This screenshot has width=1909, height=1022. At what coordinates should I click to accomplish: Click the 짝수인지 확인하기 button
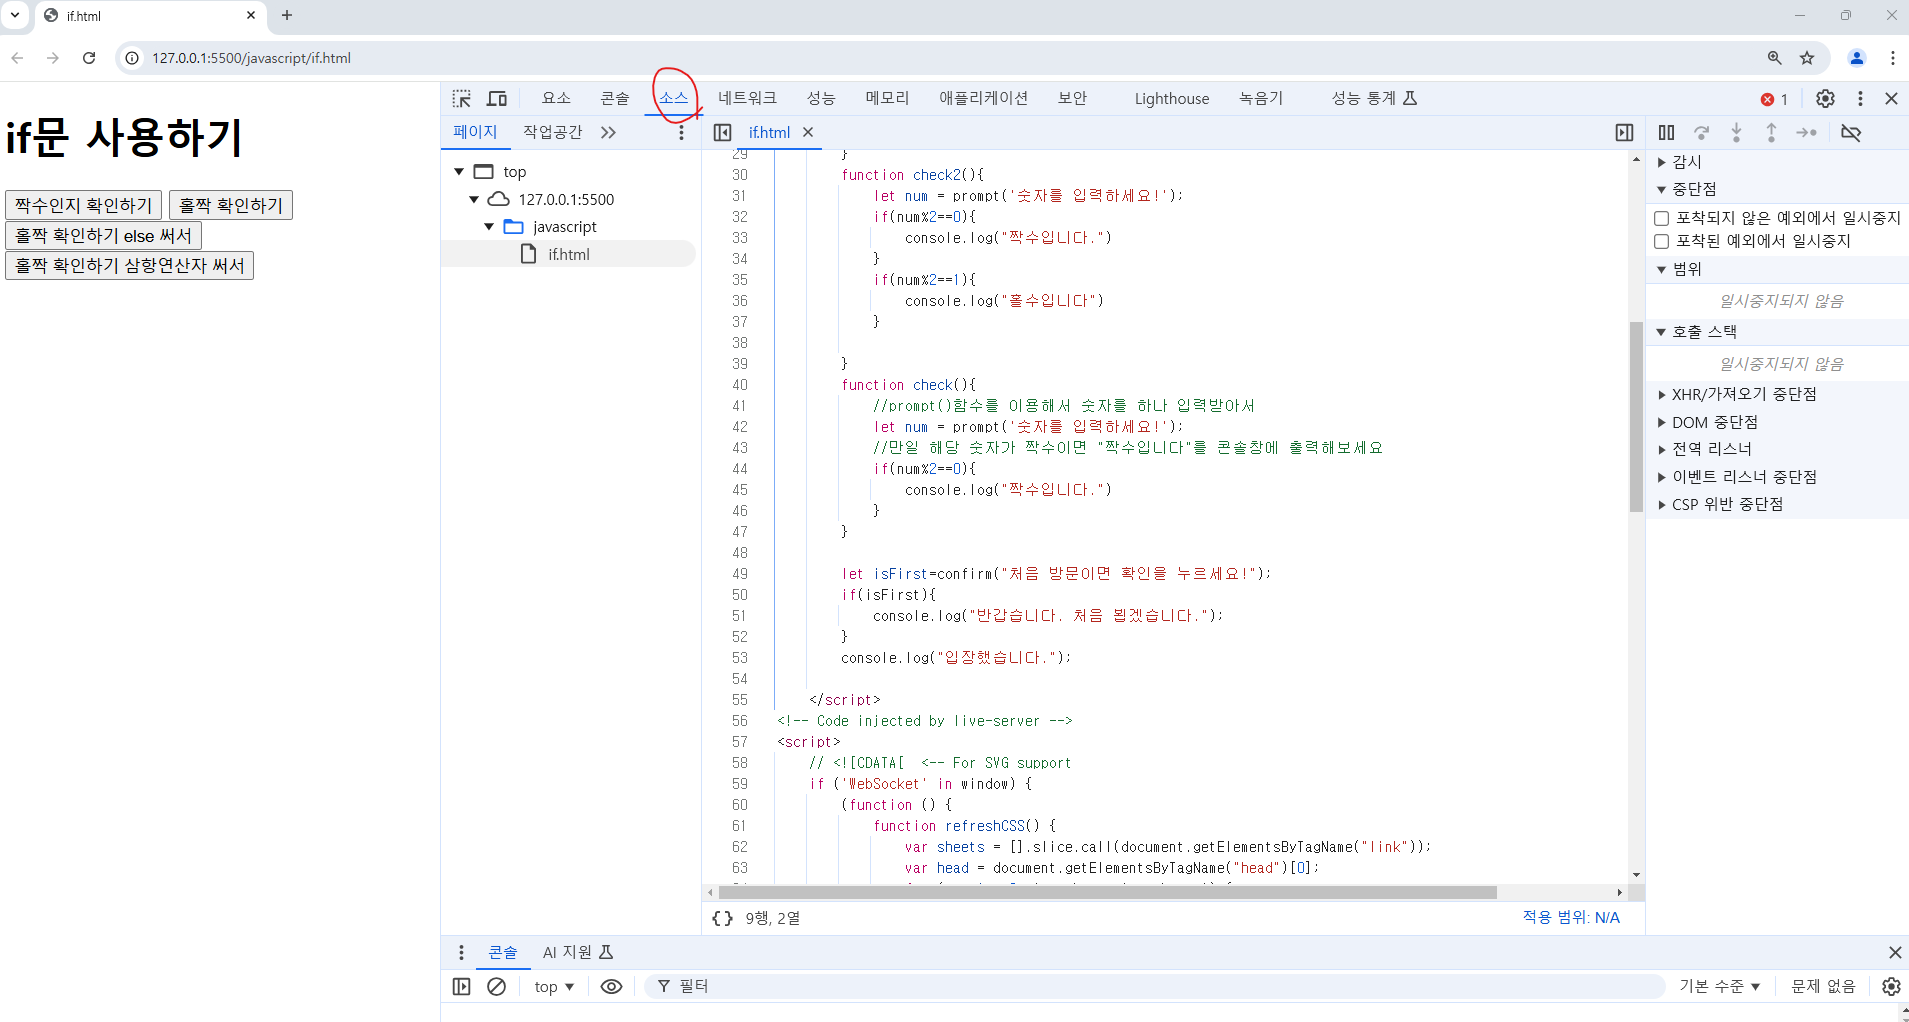[x=83, y=205]
